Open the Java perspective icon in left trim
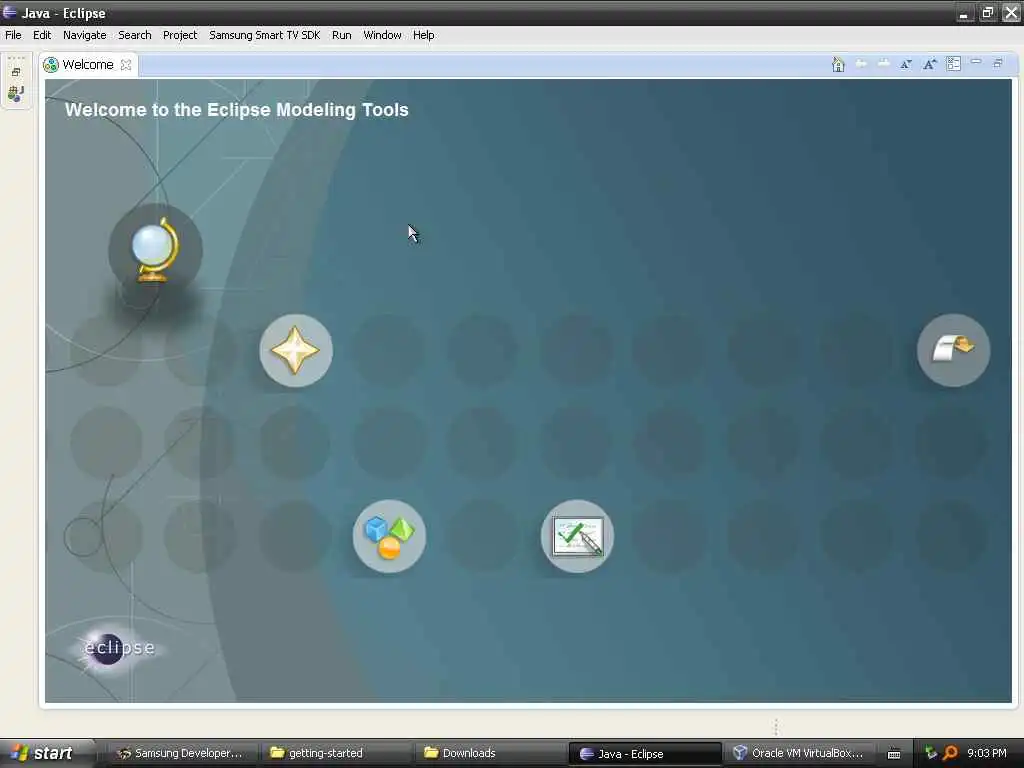This screenshot has width=1024, height=768. click(x=16, y=94)
